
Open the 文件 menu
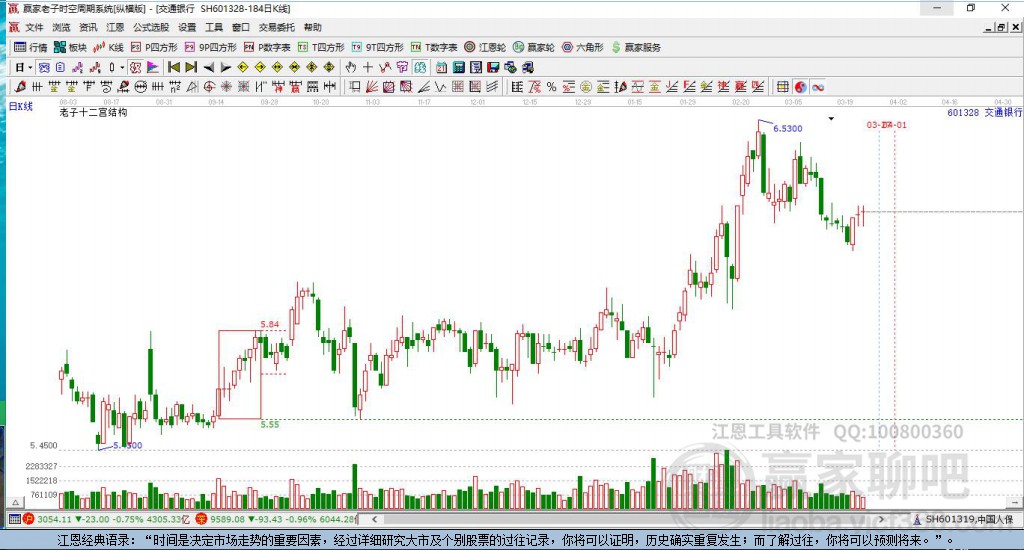coord(34,27)
